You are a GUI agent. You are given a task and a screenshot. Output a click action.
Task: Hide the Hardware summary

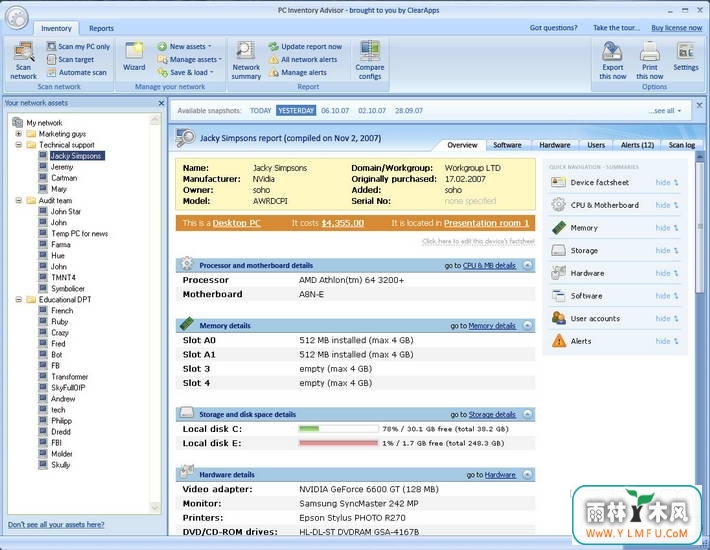667,273
